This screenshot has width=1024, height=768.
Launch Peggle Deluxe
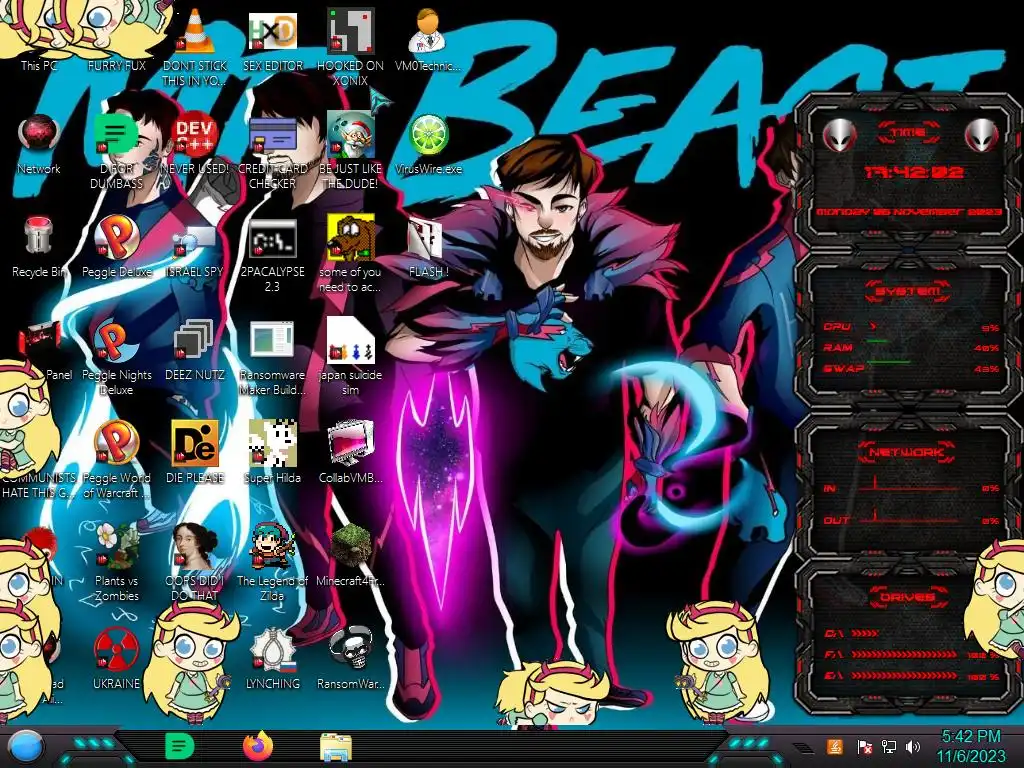click(x=116, y=237)
